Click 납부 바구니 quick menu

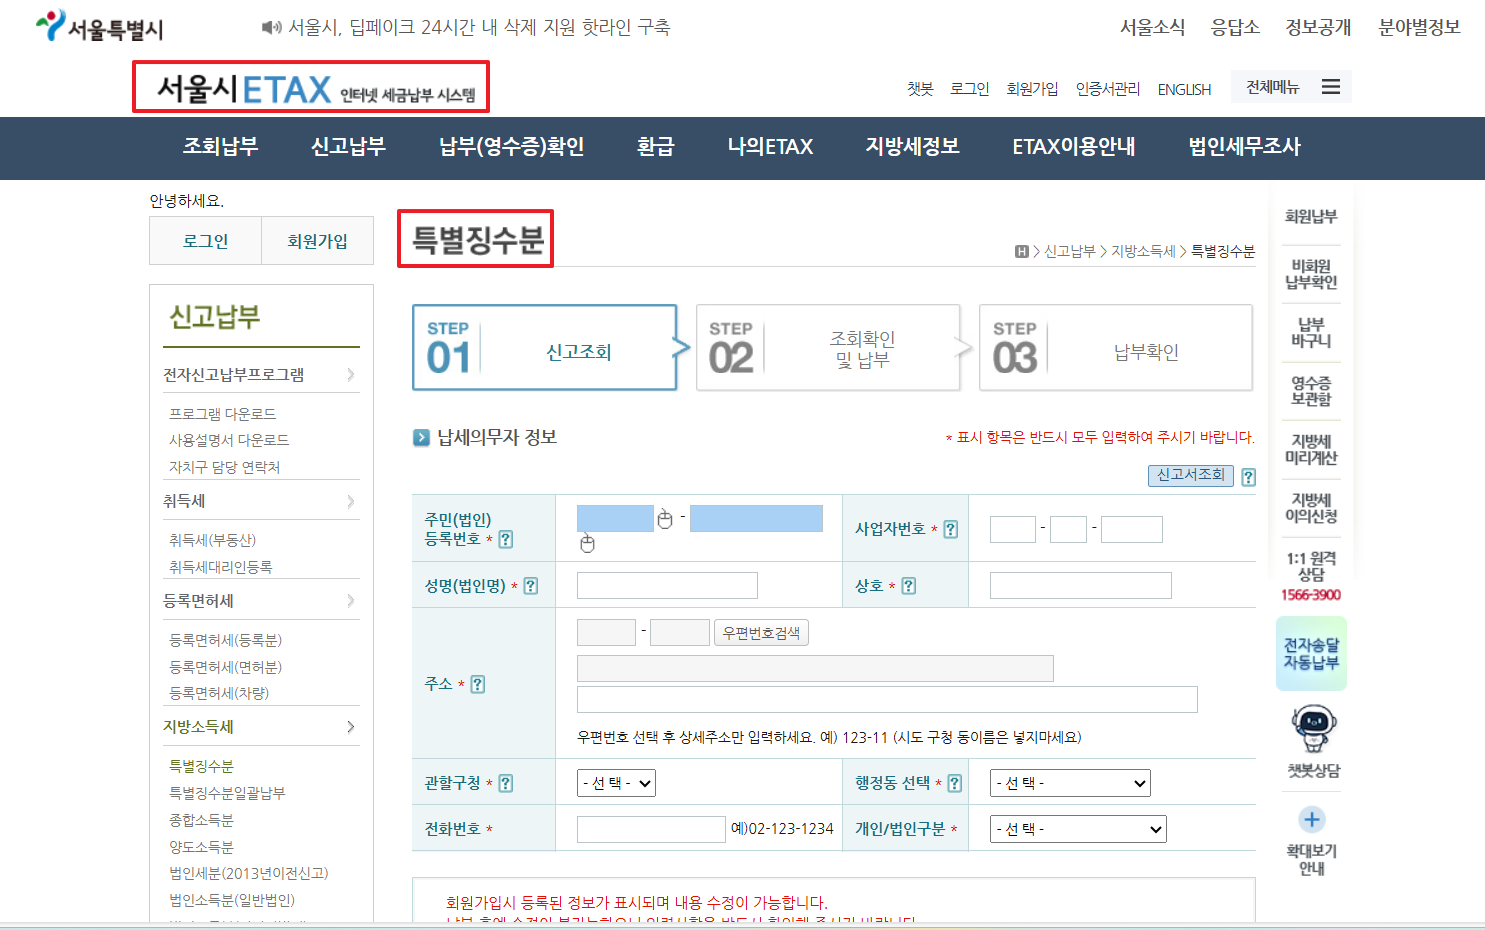click(x=1311, y=333)
